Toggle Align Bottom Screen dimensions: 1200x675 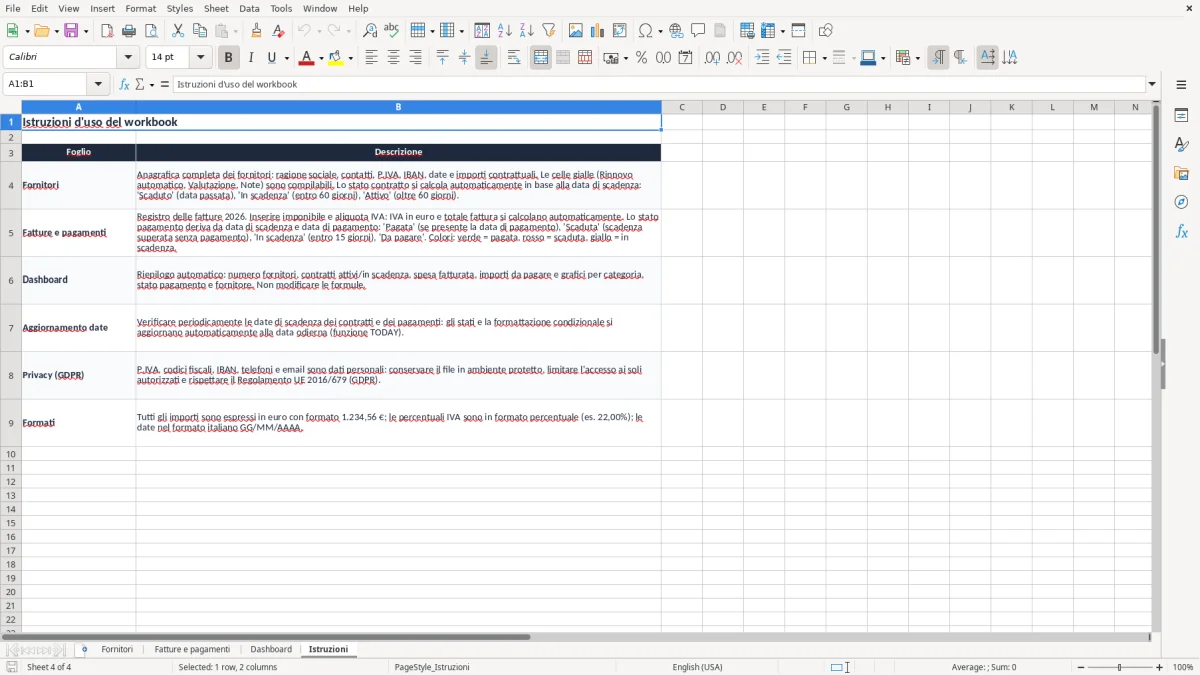point(486,58)
